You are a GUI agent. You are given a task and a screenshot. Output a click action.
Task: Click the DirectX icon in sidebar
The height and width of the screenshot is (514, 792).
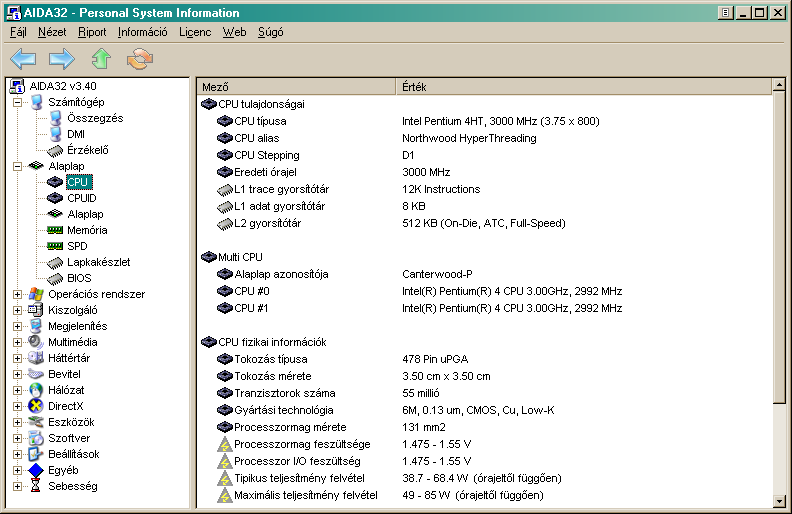coord(37,406)
